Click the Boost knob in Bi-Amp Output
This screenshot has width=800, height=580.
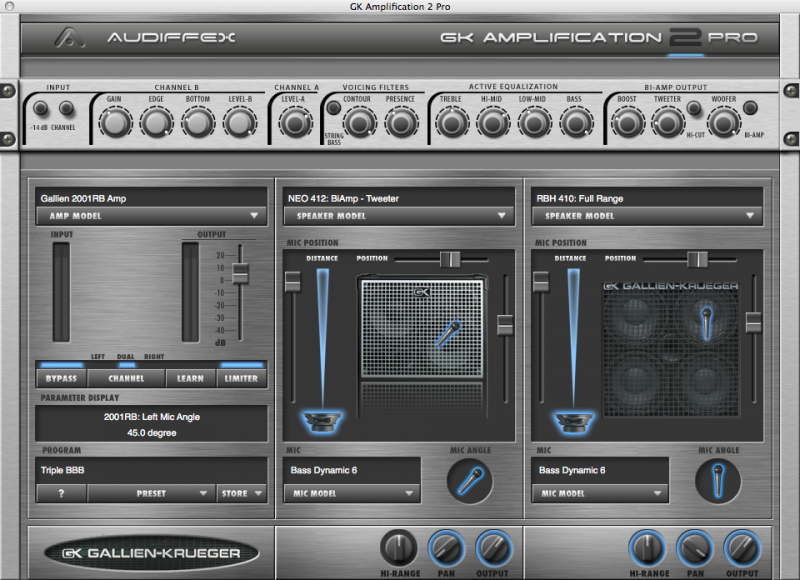tap(628, 123)
